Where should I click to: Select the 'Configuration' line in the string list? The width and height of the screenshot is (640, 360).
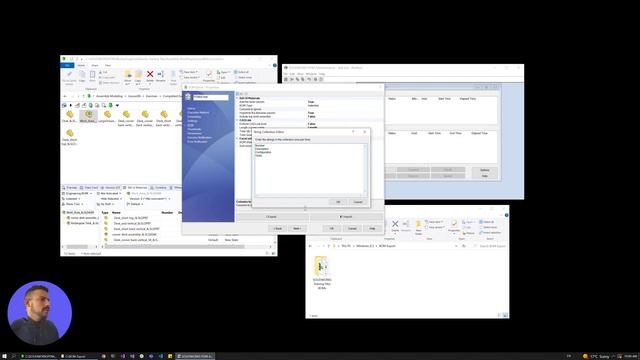(263, 152)
